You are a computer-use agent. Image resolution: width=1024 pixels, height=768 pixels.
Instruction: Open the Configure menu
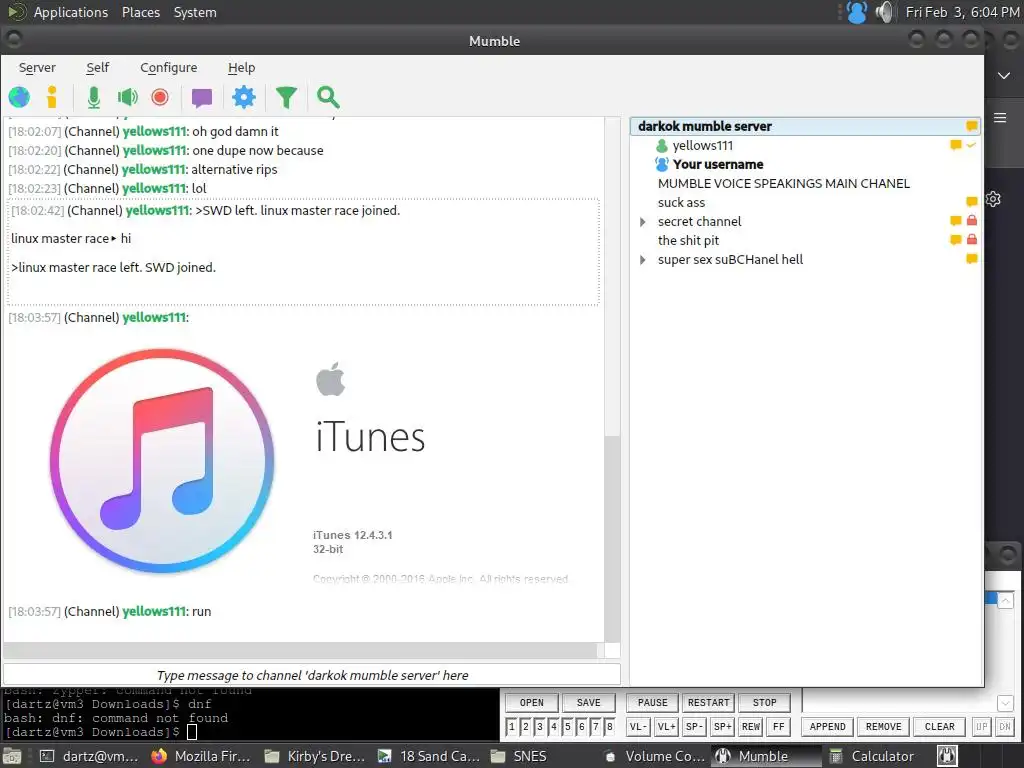tap(168, 68)
